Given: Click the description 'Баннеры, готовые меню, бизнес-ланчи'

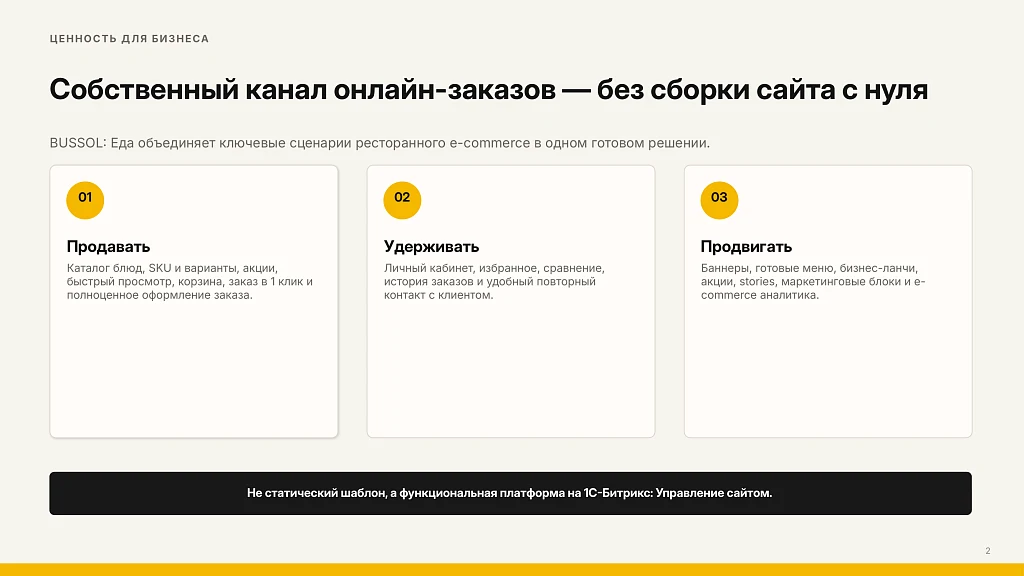Looking at the screenshot, I should (x=813, y=281).
